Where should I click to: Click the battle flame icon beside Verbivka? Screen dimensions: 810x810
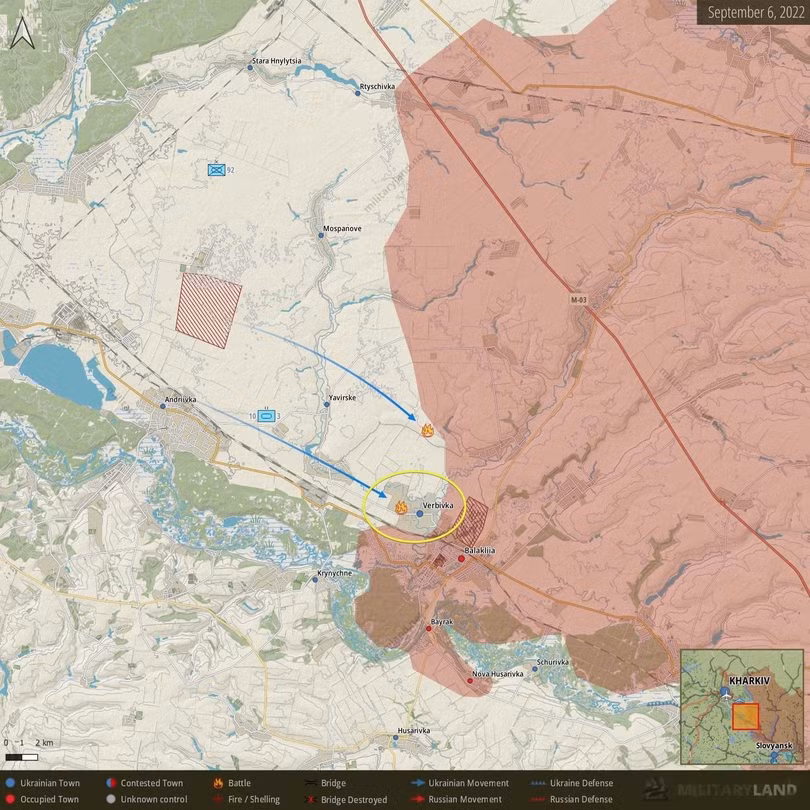pyautogui.click(x=401, y=507)
